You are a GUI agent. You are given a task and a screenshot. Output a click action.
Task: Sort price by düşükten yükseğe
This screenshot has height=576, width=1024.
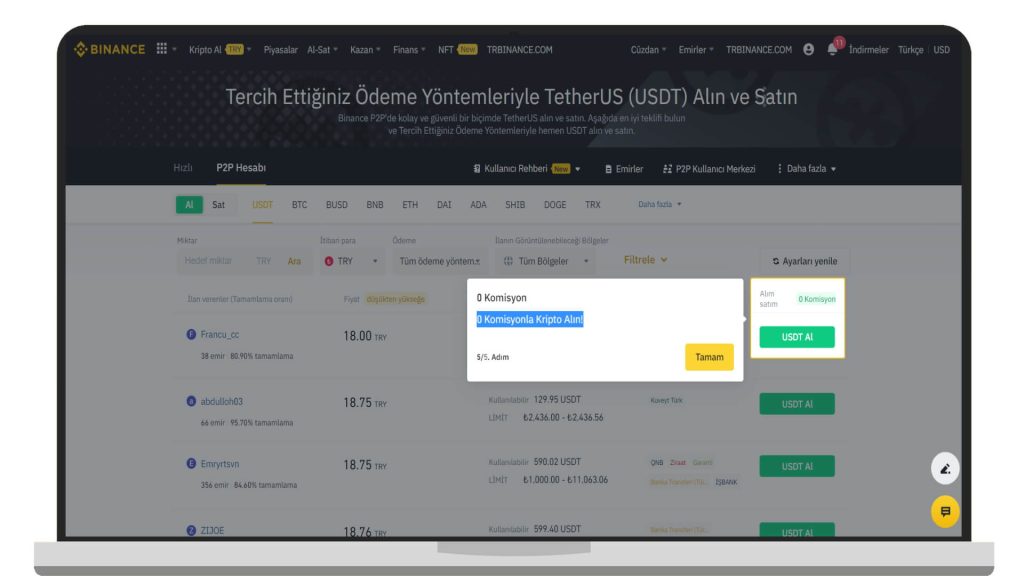(395, 299)
